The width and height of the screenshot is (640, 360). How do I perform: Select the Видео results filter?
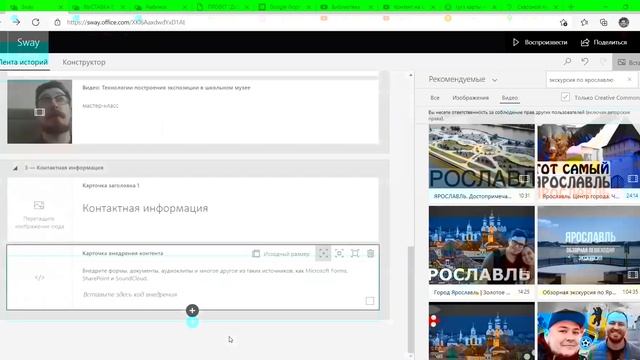pos(510,98)
